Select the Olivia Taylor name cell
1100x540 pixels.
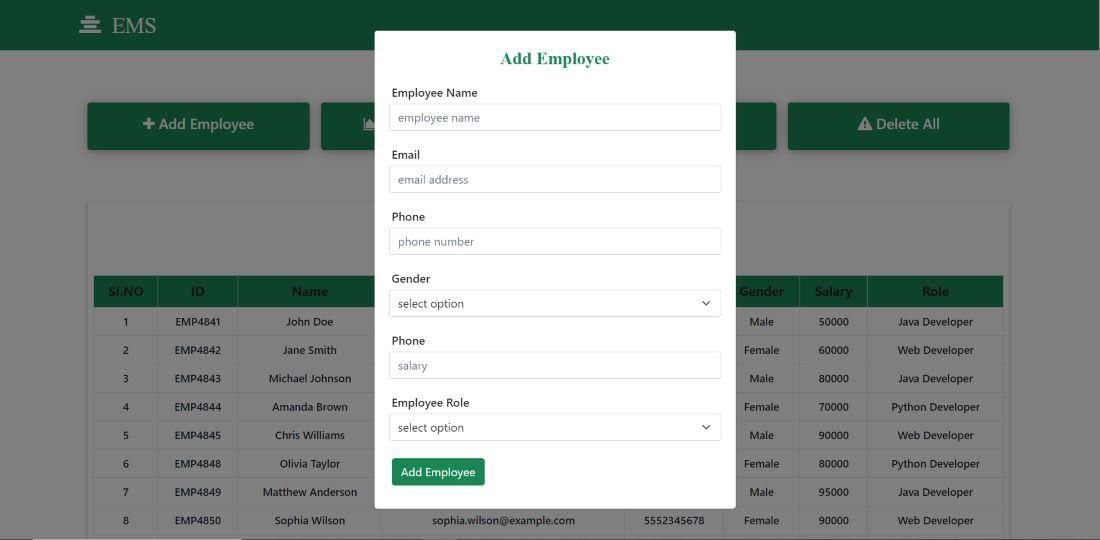309,464
